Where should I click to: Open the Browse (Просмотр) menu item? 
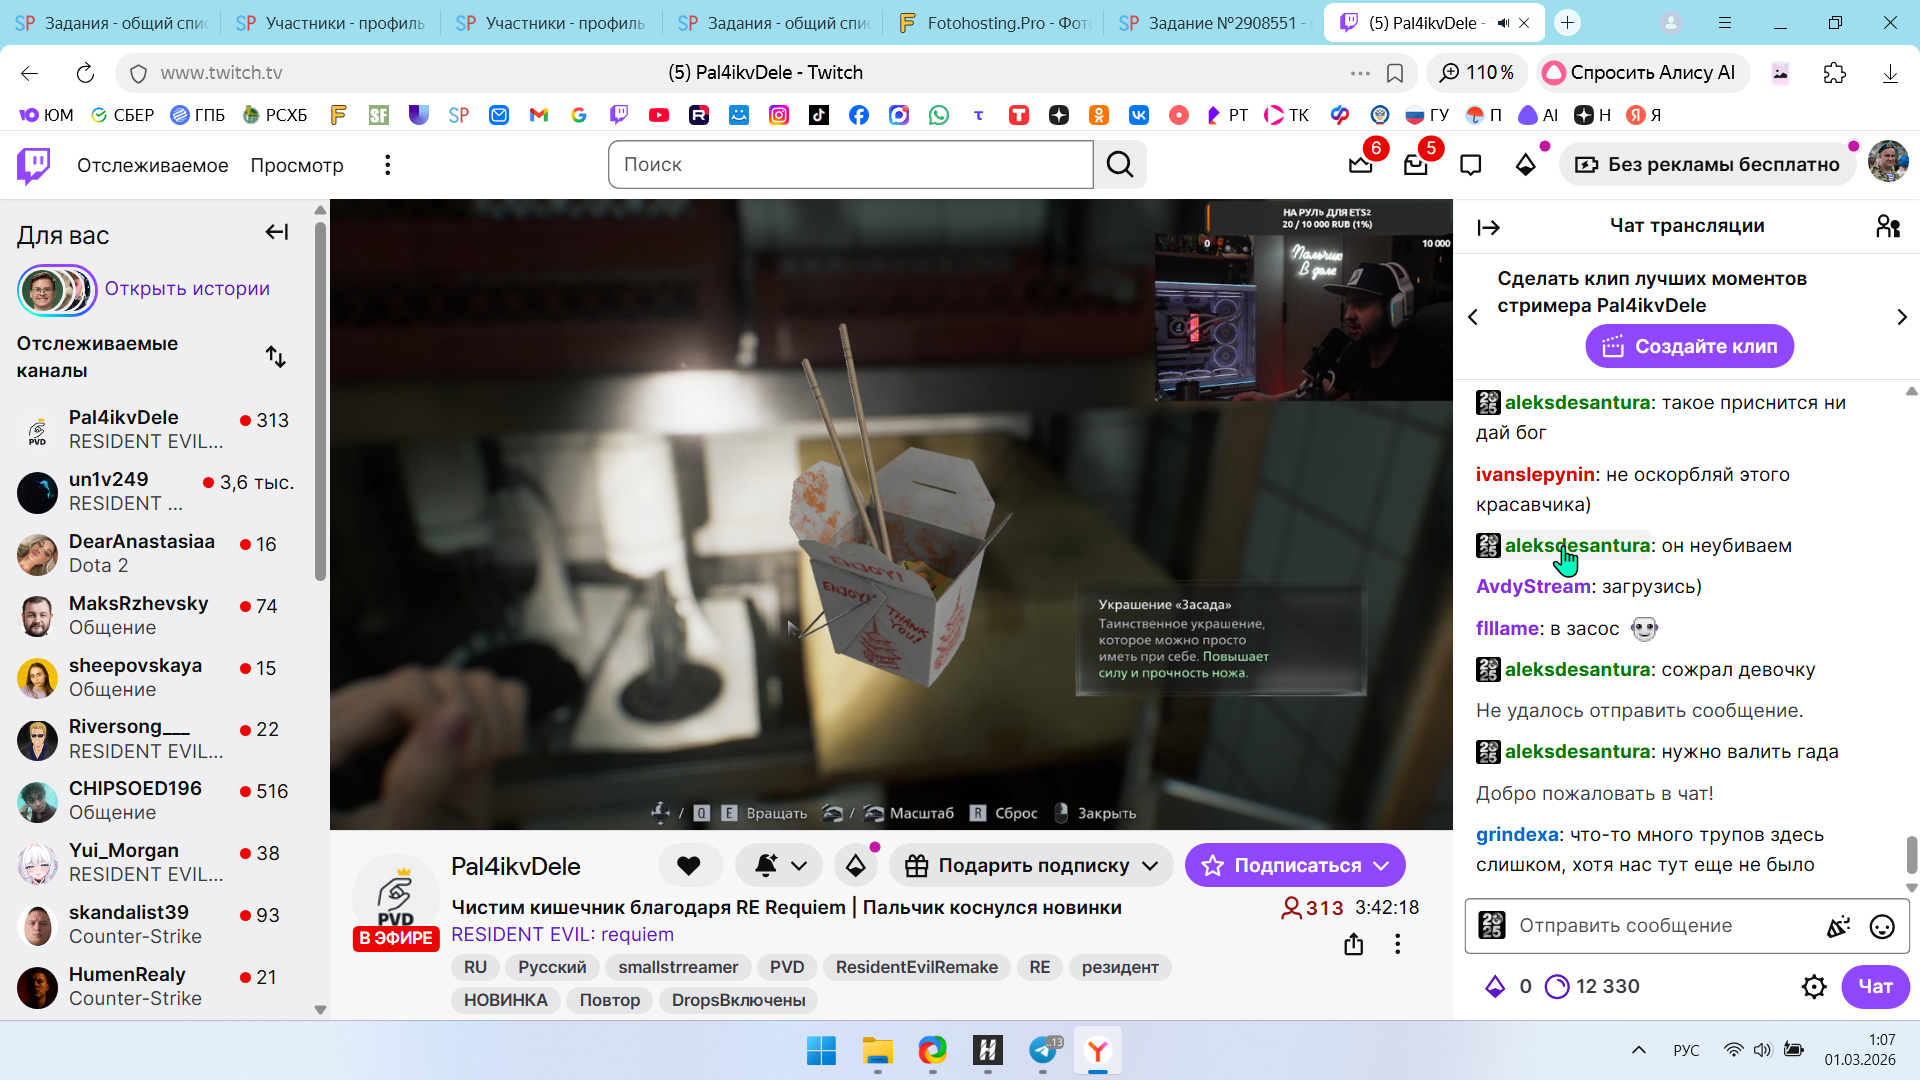297,165
